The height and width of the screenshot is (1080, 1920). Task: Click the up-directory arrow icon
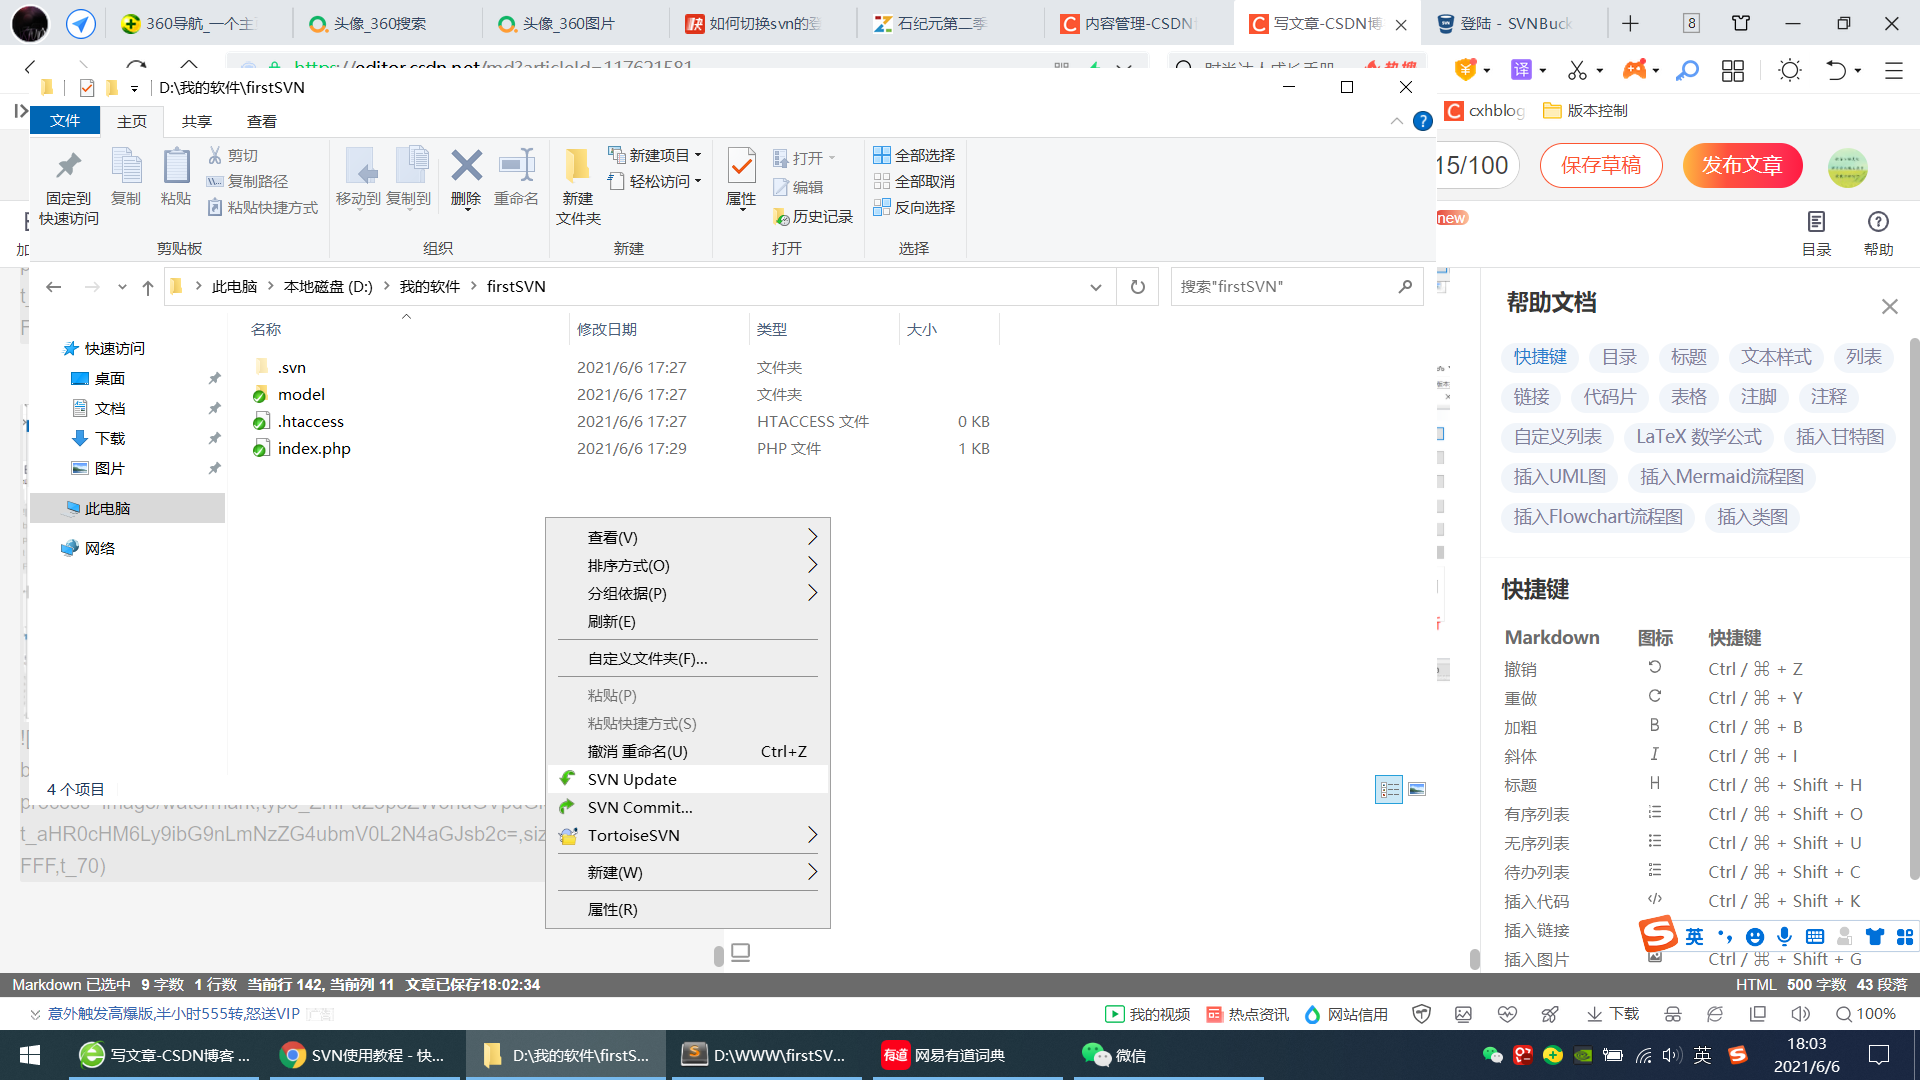[148, 287]
